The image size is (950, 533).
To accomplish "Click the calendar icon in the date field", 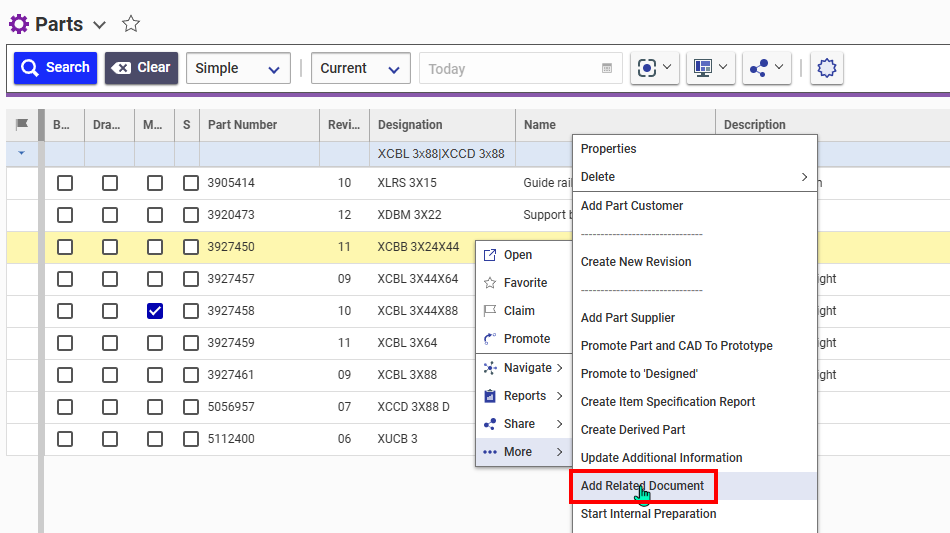I will tap(606, 69).
